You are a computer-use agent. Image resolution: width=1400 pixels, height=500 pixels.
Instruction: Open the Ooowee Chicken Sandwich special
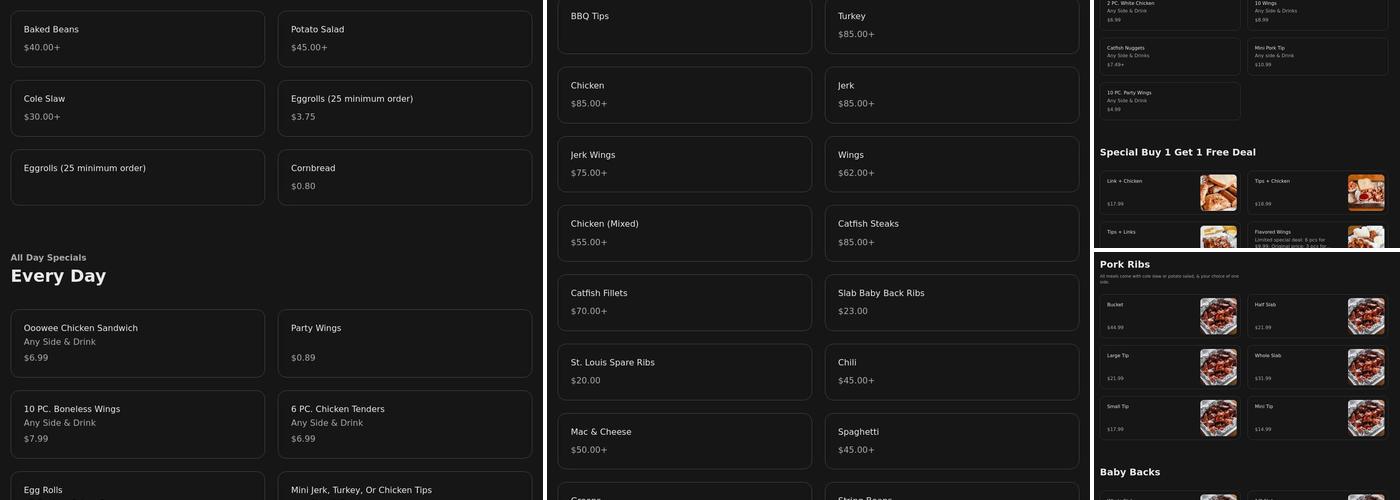coord(138,343)
